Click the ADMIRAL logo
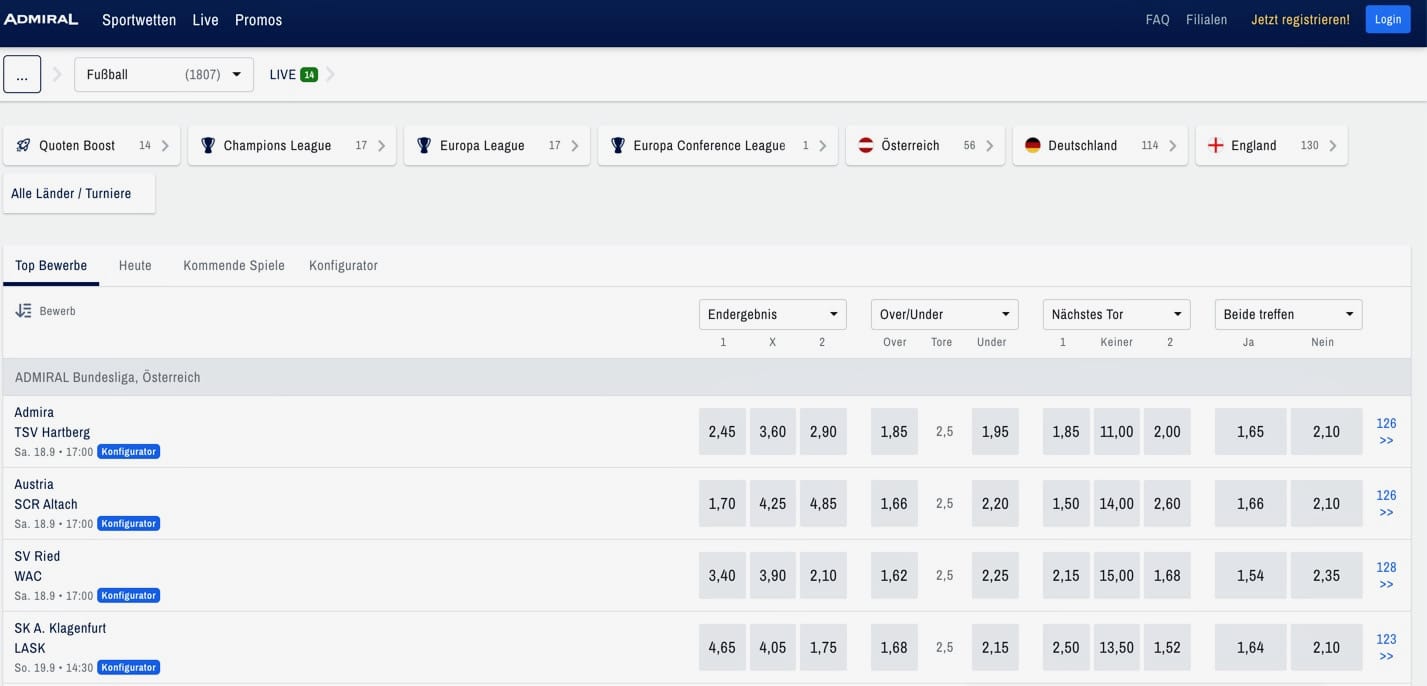Screen dimensions: 1427x686 coord(41,19)
